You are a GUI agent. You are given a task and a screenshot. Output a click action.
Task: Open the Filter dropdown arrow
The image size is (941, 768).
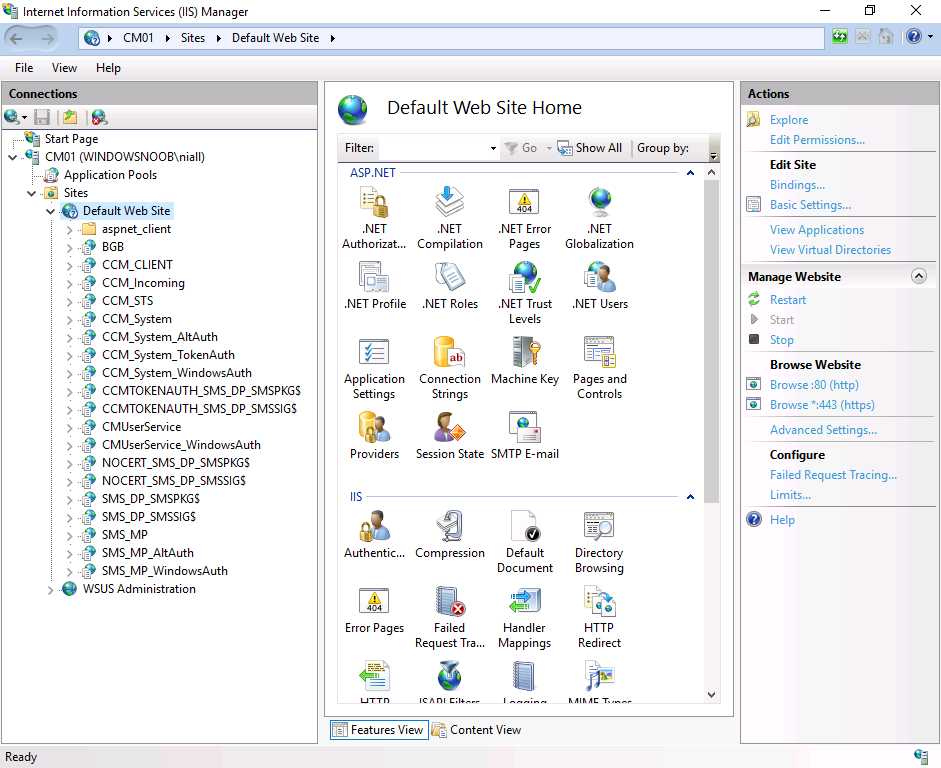point(493,148)
